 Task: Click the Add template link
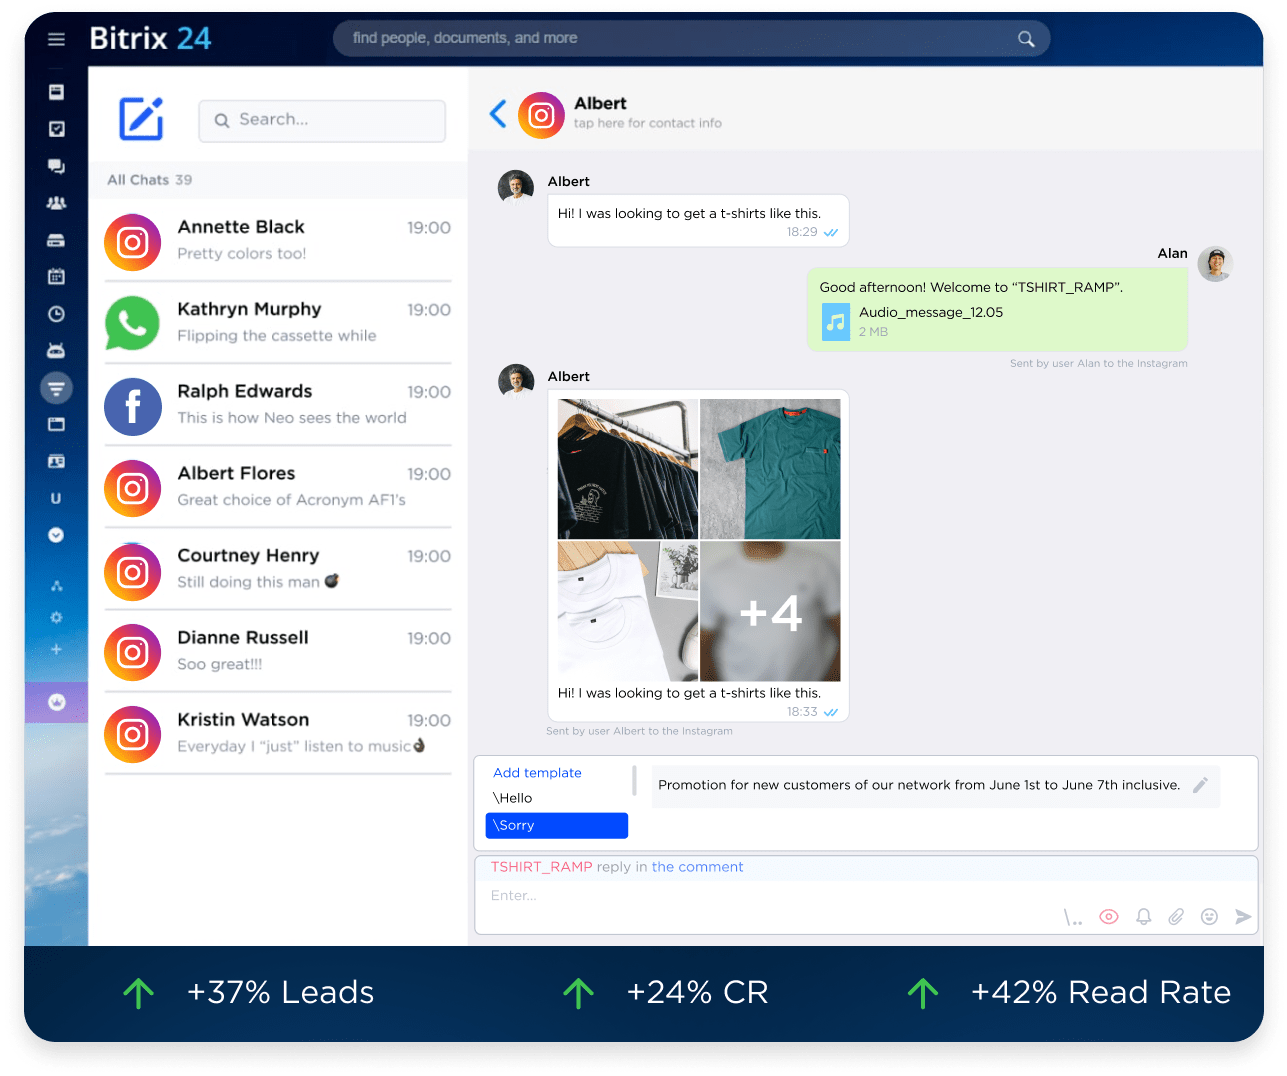click(537, 773)
